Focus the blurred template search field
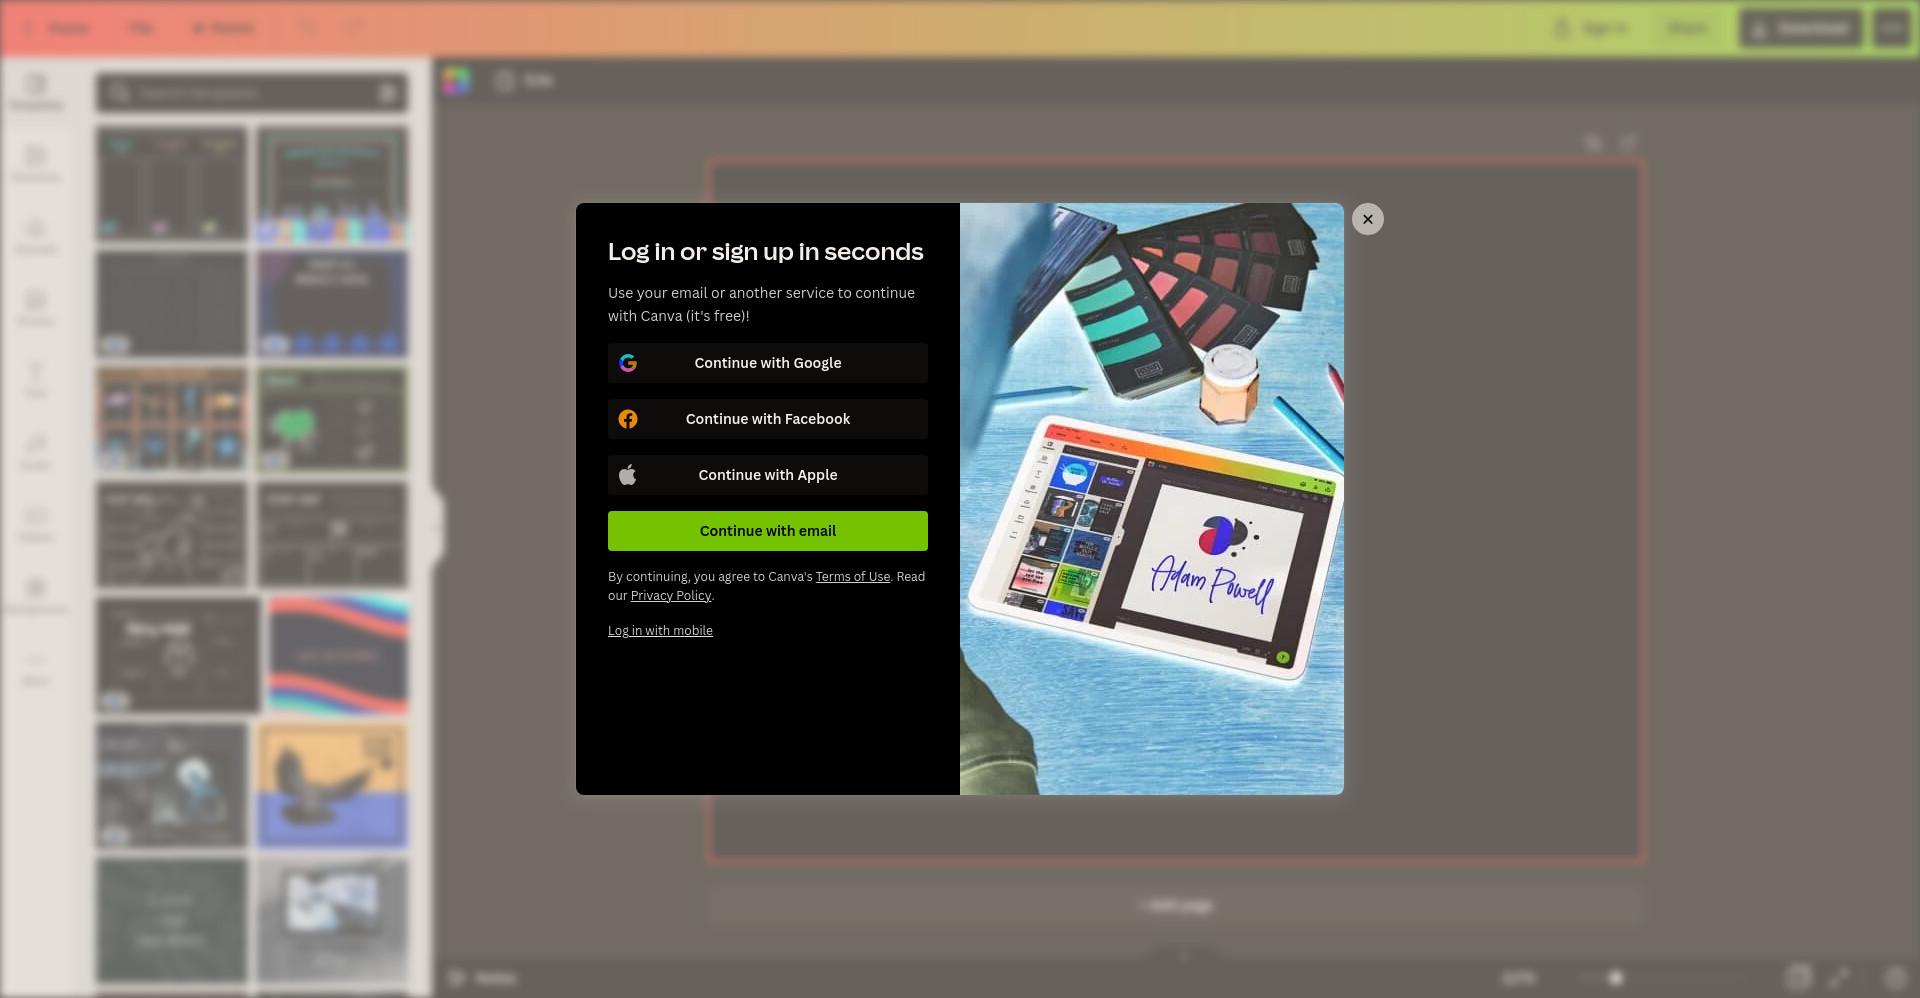The width and height of the screenshot is (1920, 998). [252, 93]
